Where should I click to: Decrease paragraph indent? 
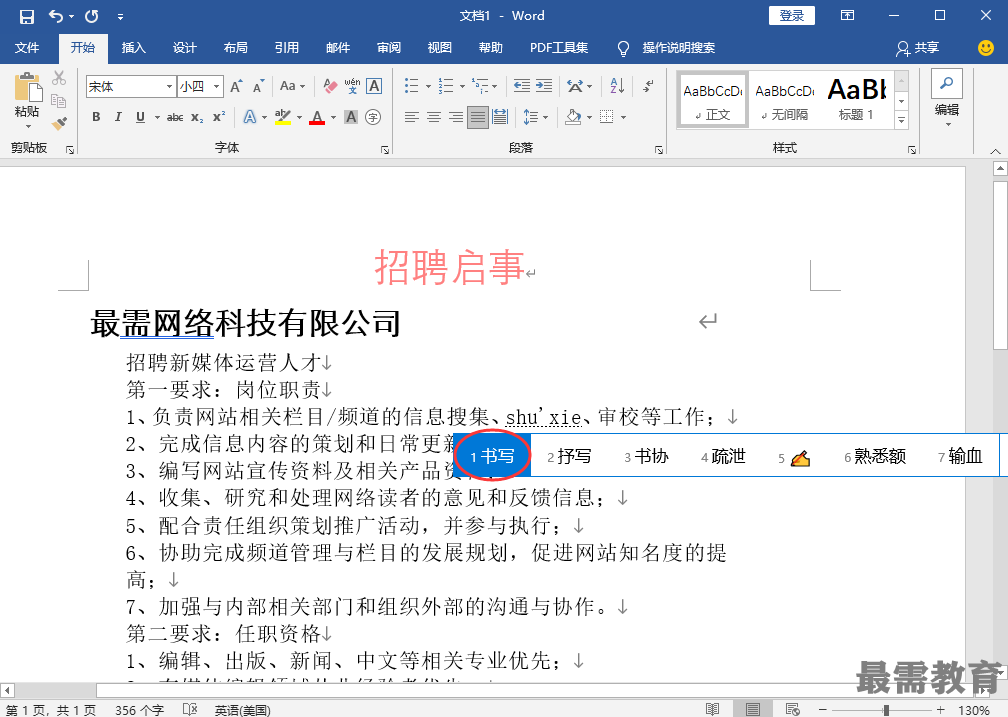[x=521, y=86]
